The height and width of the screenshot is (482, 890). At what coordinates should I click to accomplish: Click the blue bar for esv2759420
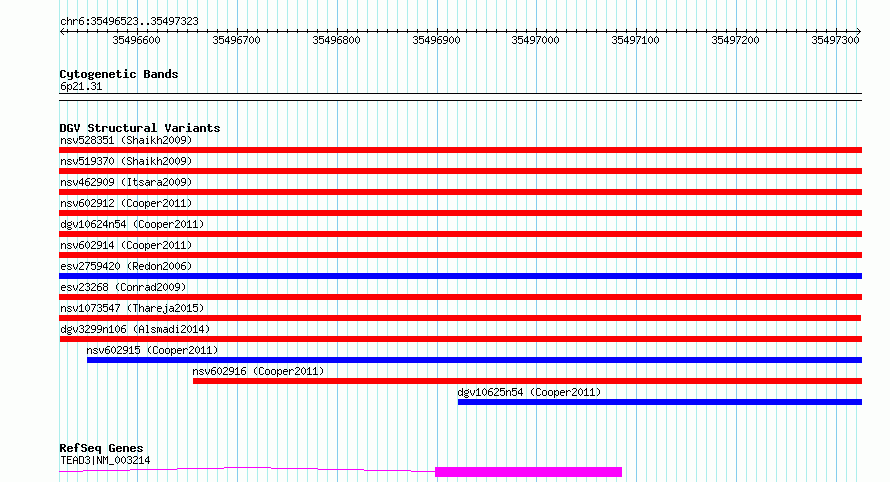tap(460, 276)
